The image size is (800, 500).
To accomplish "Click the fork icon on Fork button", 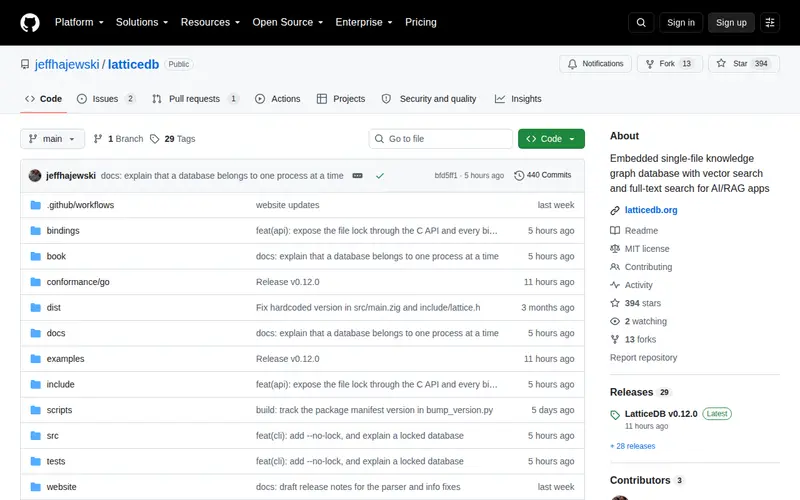I will 649,64.
